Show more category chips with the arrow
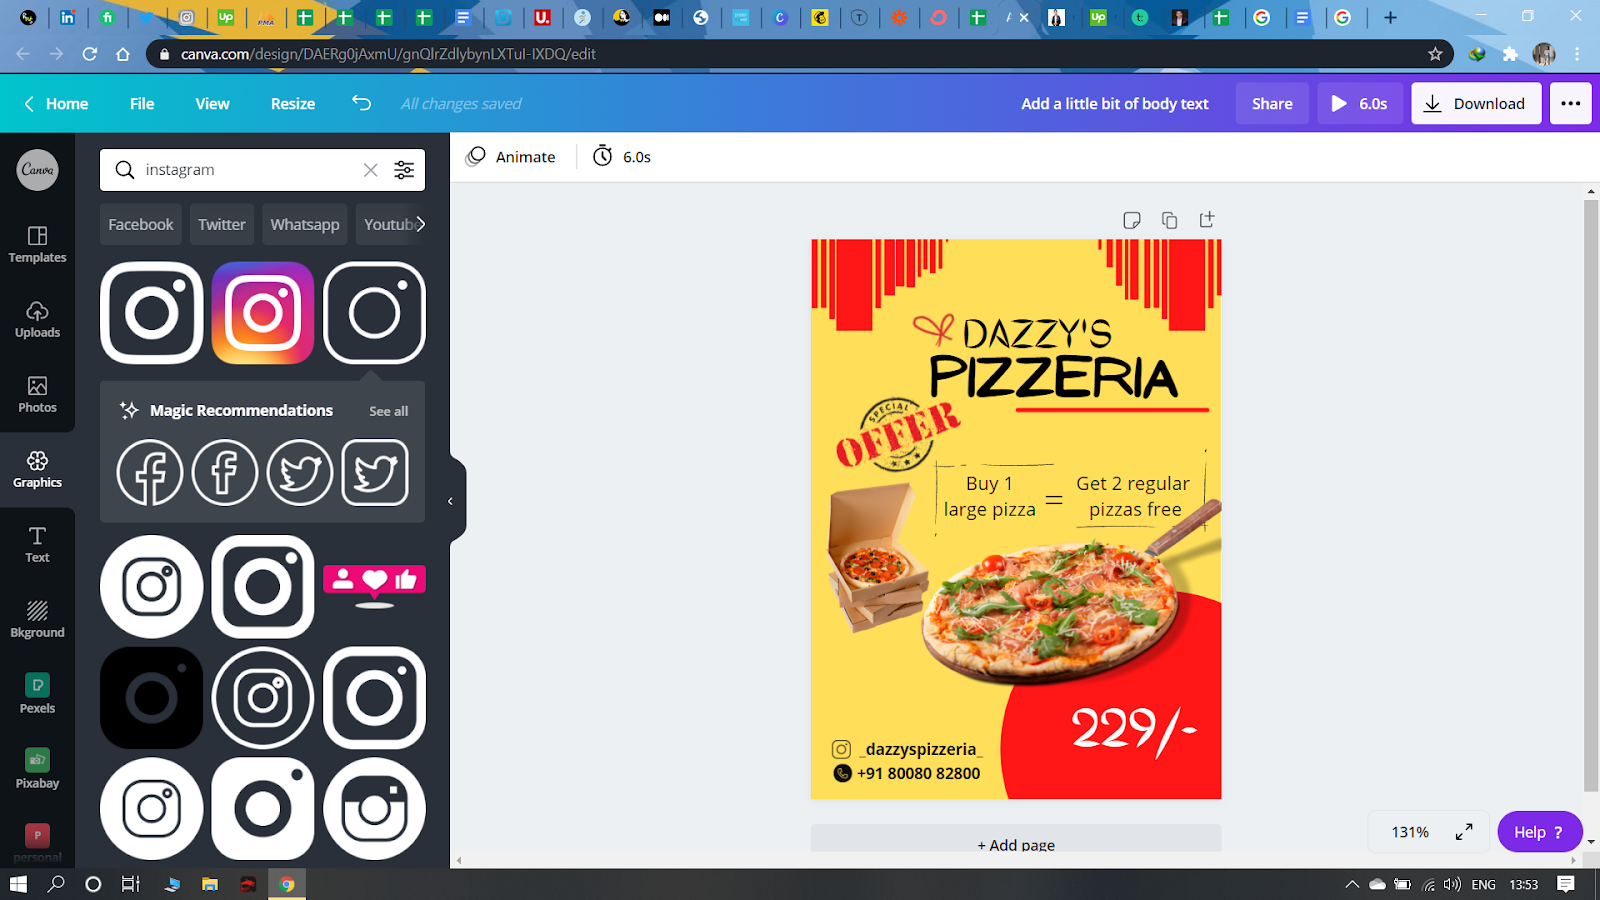This screenshot has height=900, width=1600. click(x=420, y=224)
